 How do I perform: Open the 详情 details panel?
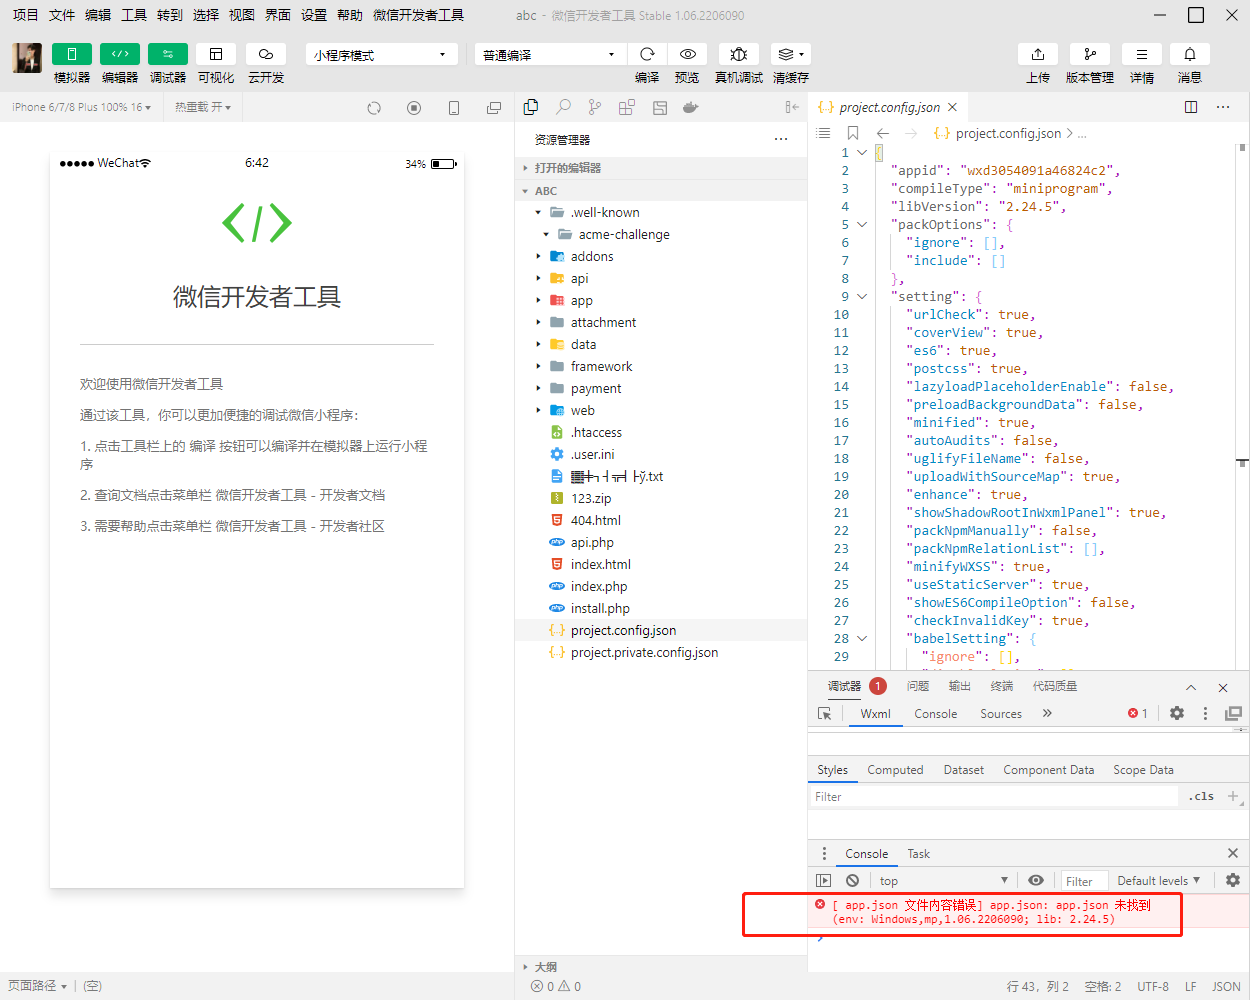coord(1142,54)
